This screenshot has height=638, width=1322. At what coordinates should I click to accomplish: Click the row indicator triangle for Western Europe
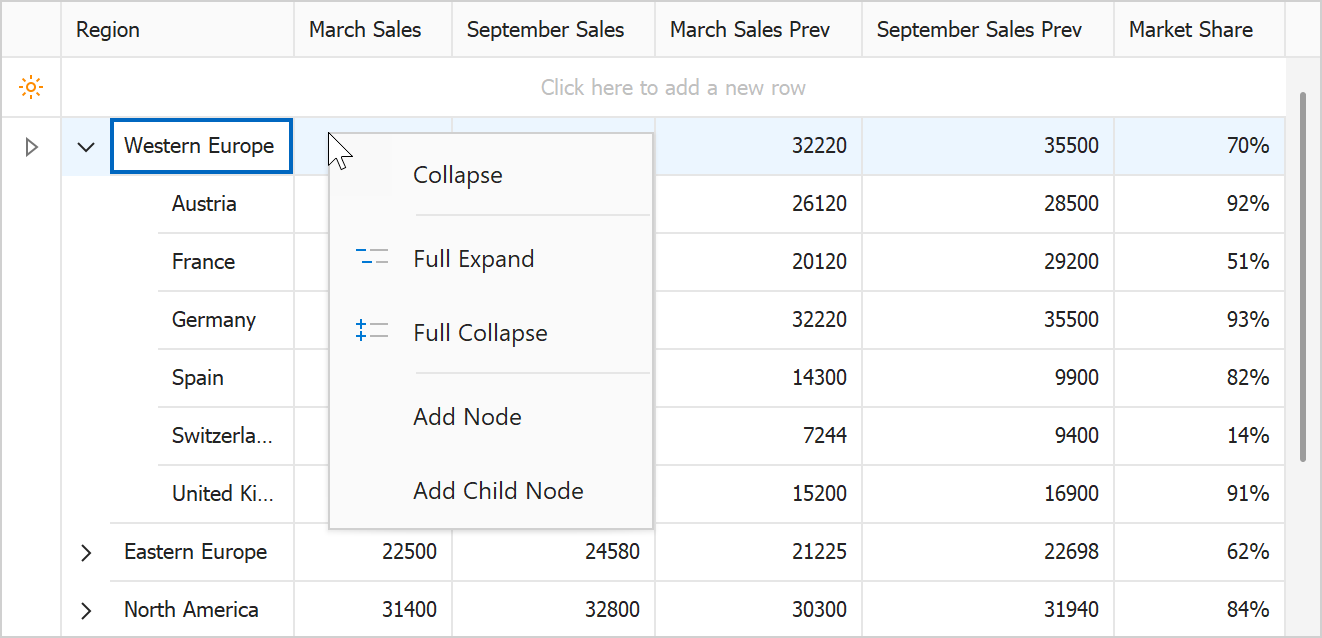(x=31, y=147)
